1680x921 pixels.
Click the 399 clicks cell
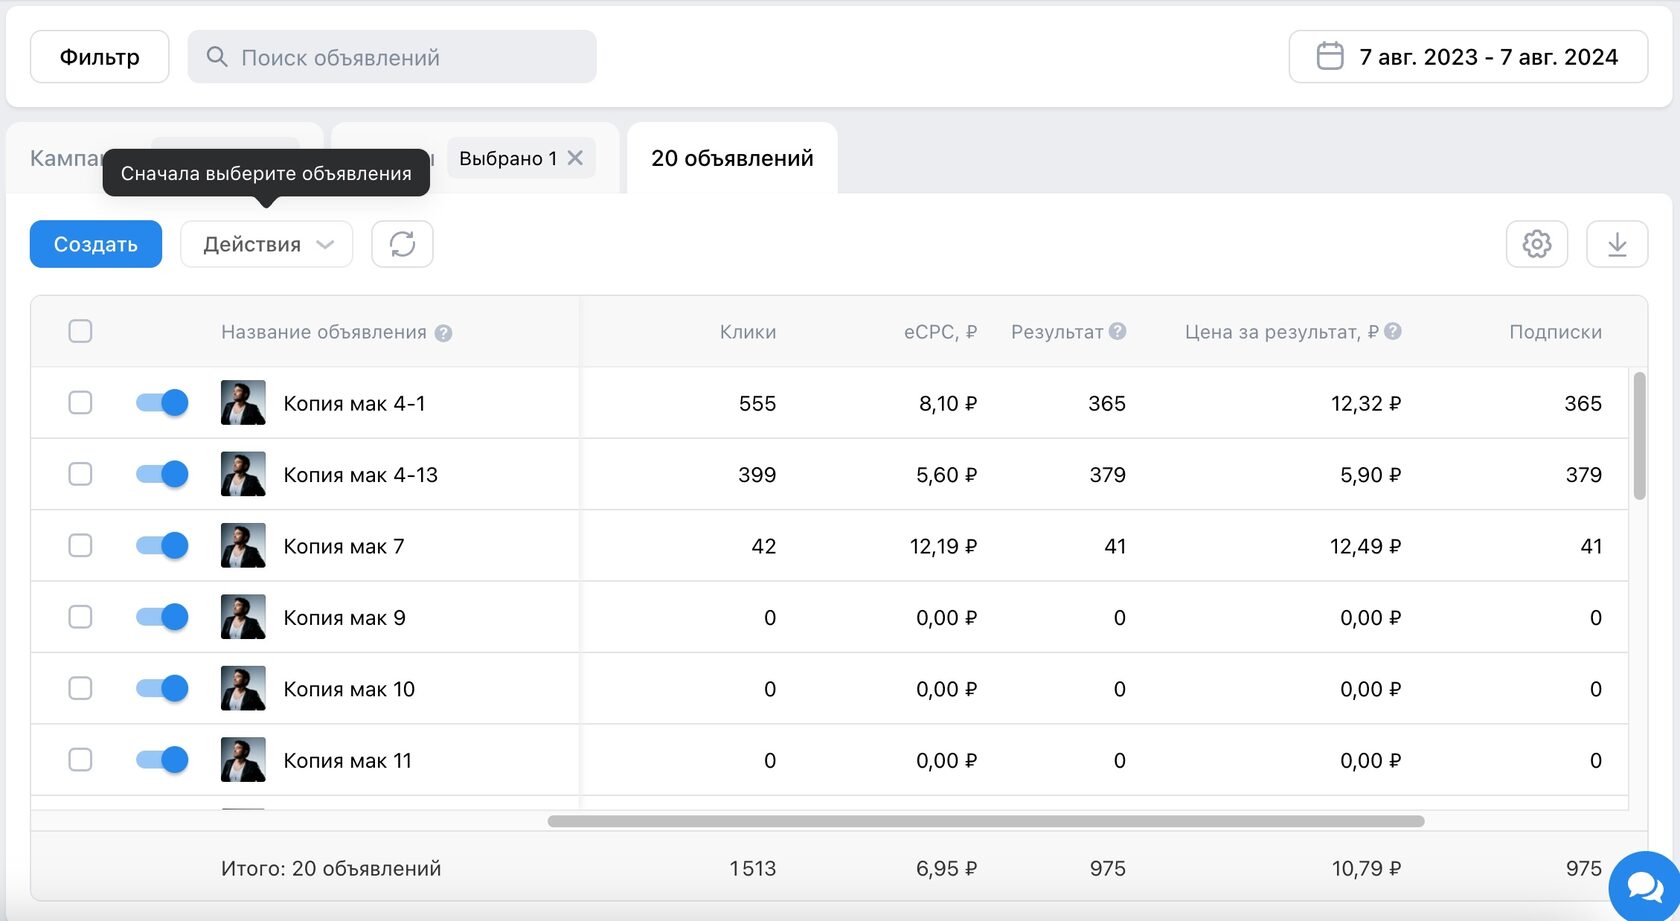757,475
